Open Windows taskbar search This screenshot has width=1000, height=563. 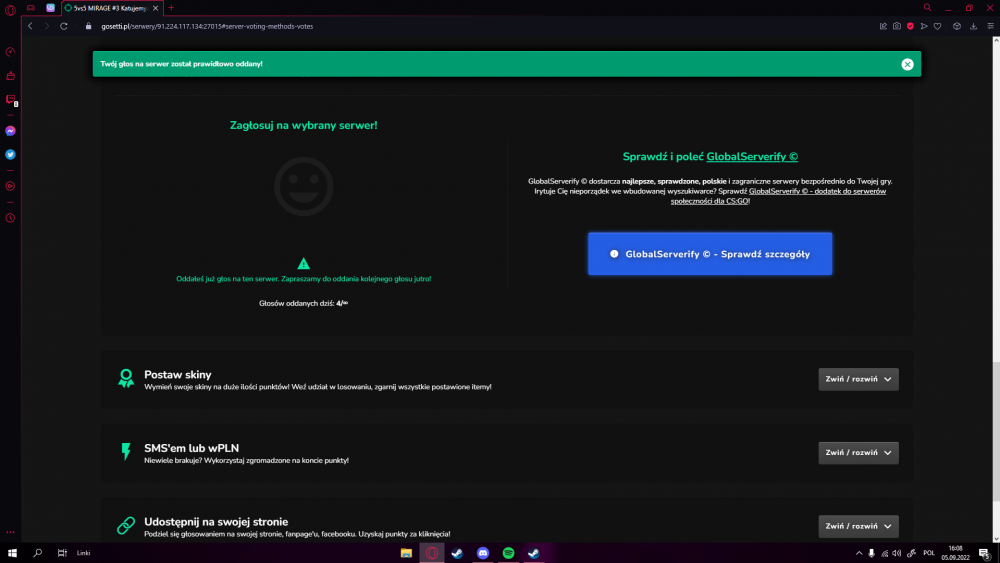(38, 553)
